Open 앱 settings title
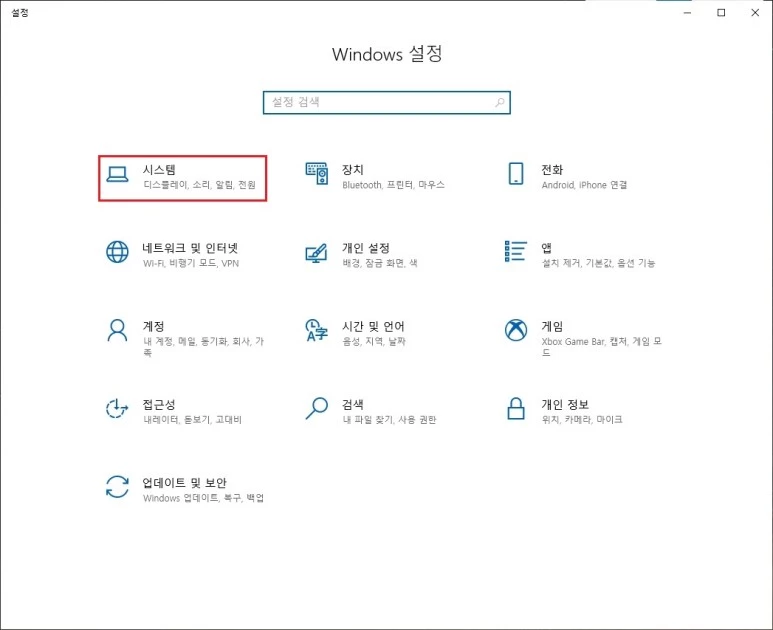 [x=547, y=248]
